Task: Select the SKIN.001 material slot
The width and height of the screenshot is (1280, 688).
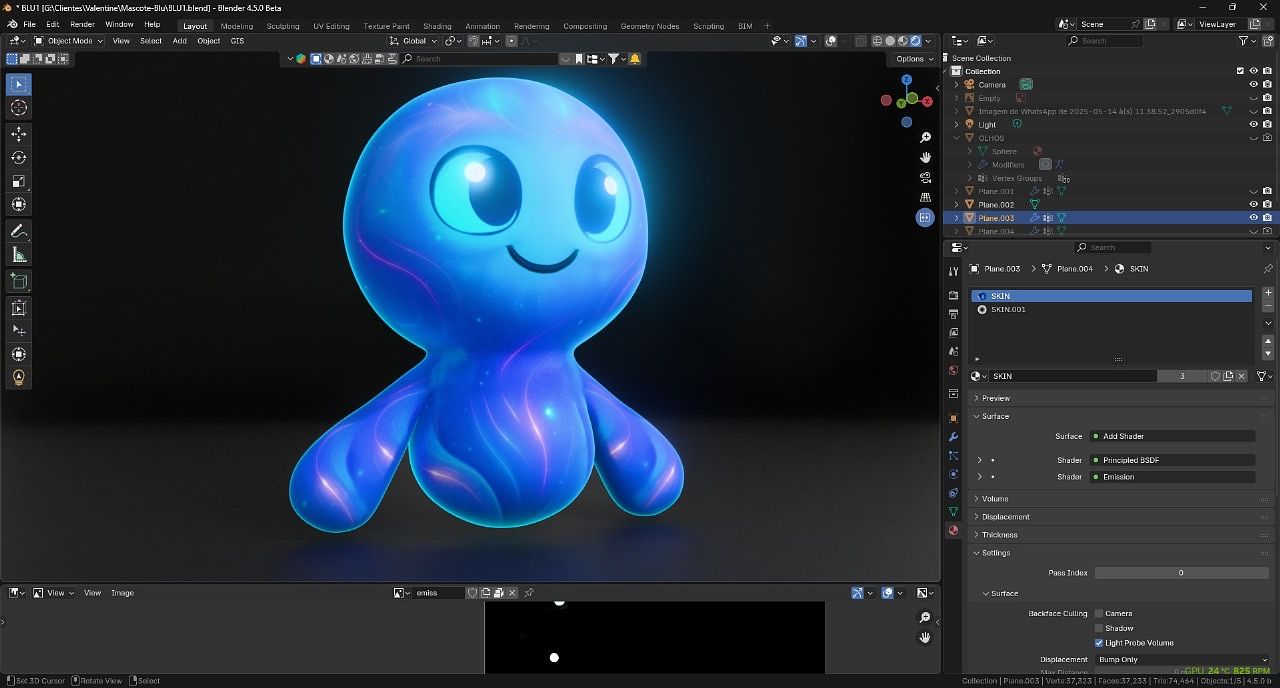Action: 1008,310
